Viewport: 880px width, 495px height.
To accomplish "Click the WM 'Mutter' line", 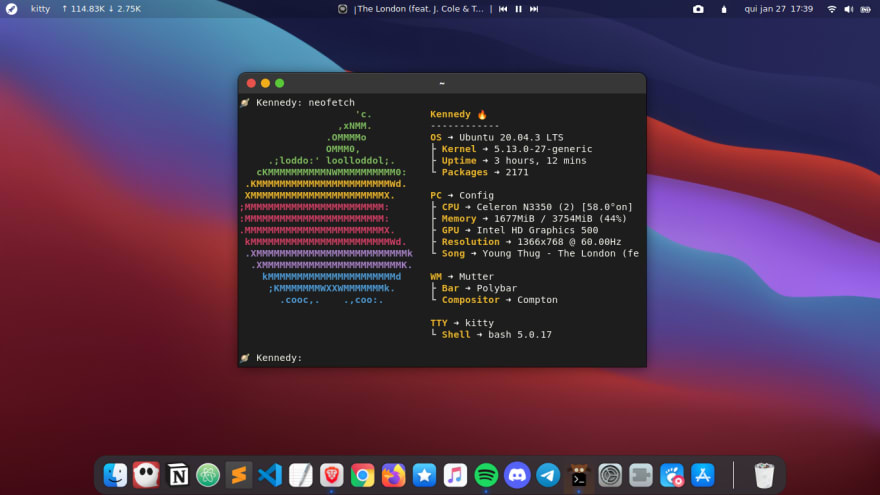I will [x=462, y=277].
